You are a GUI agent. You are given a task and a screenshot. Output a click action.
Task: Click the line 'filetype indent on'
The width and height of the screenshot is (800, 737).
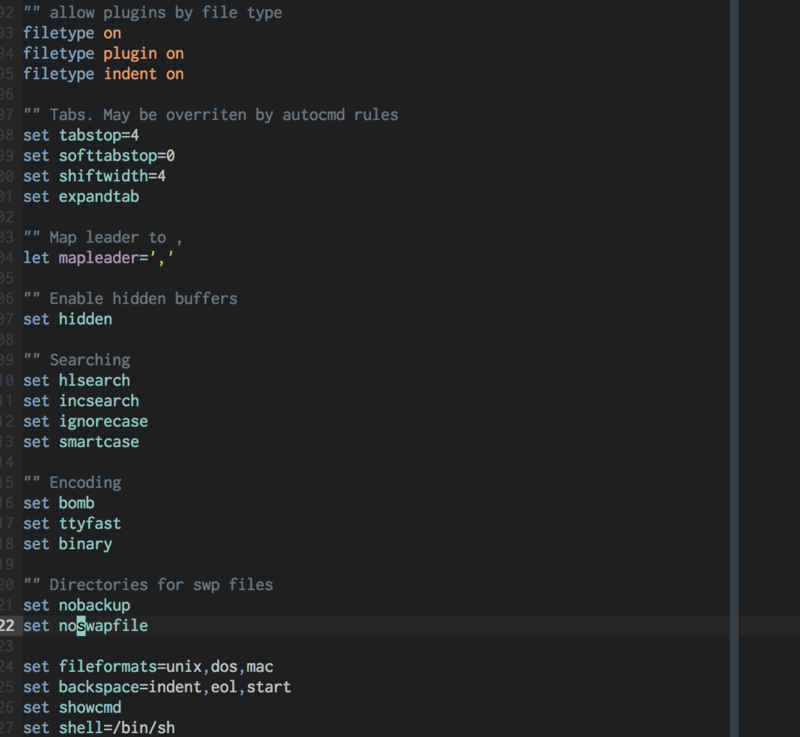(x=104, y=74)
